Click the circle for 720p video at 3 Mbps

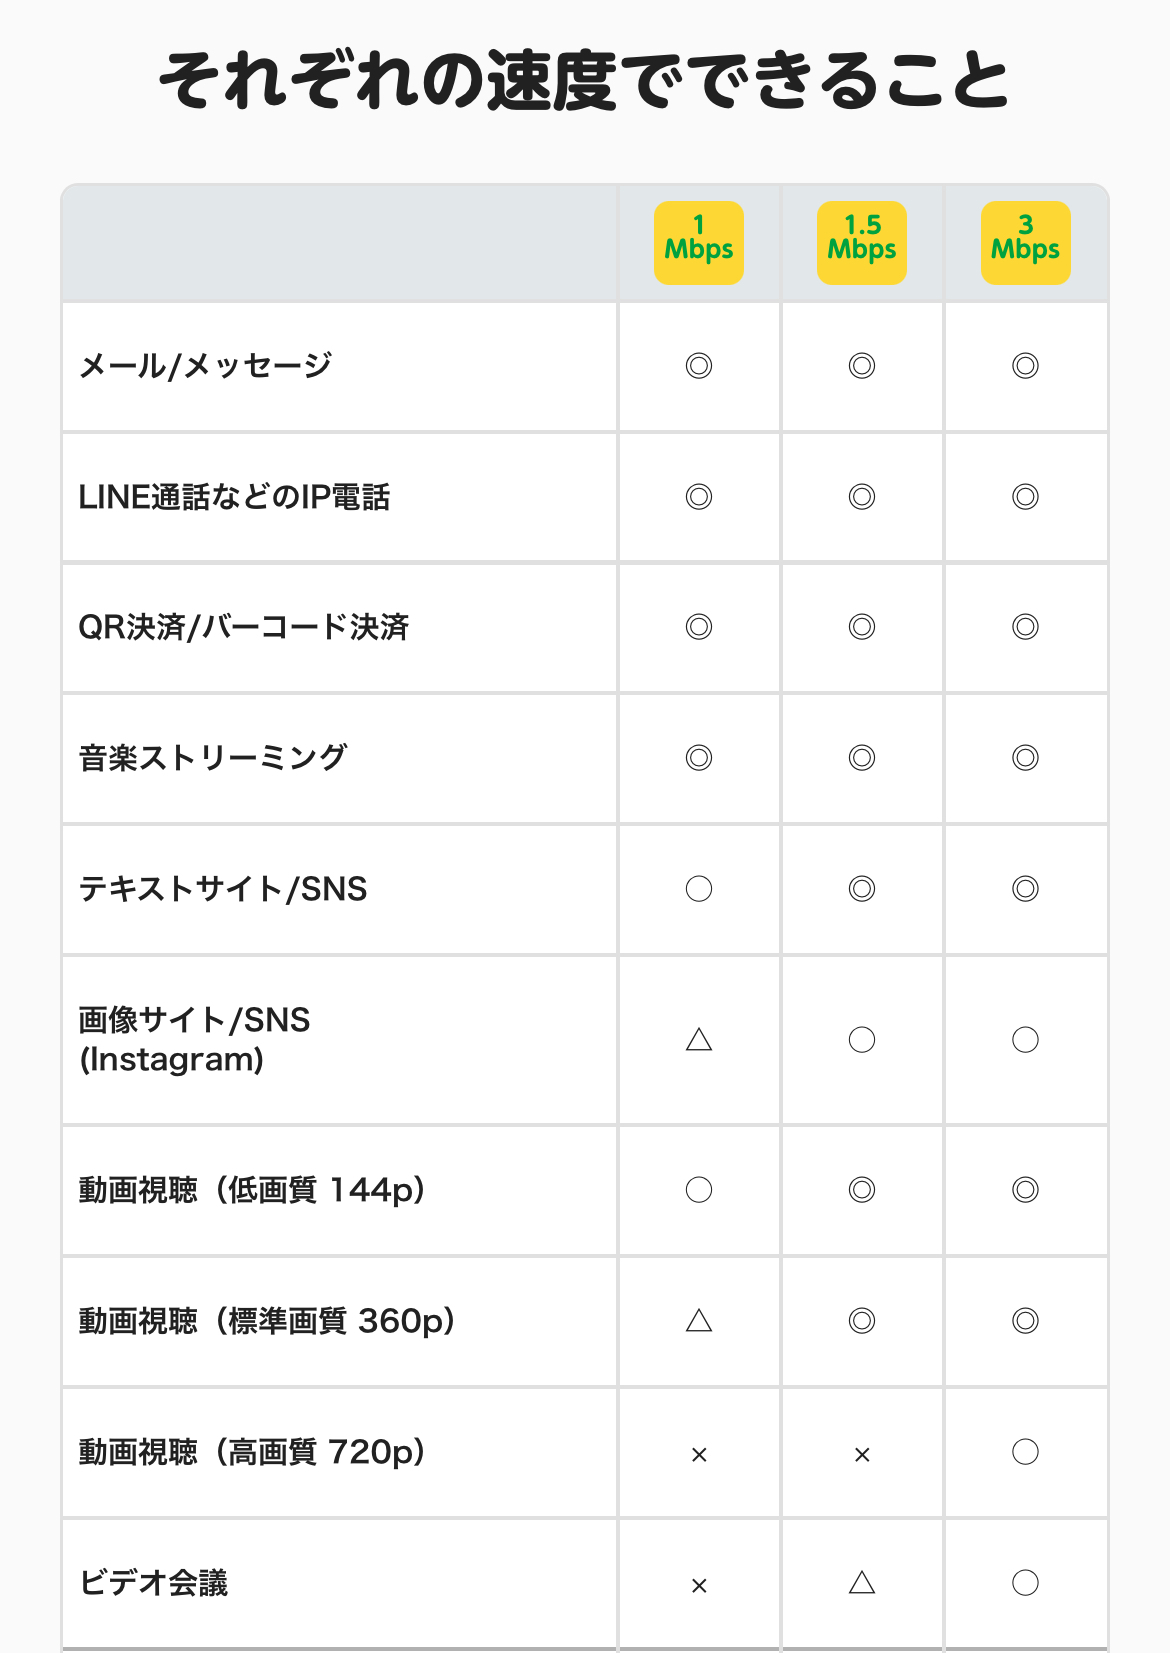coord(1025,1452)
